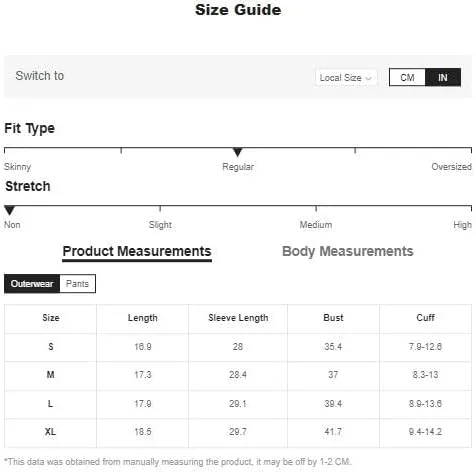Viewport: 476px width, 473px height.
Task: Select the Product Measurements tab
Action: click(137, 252)
